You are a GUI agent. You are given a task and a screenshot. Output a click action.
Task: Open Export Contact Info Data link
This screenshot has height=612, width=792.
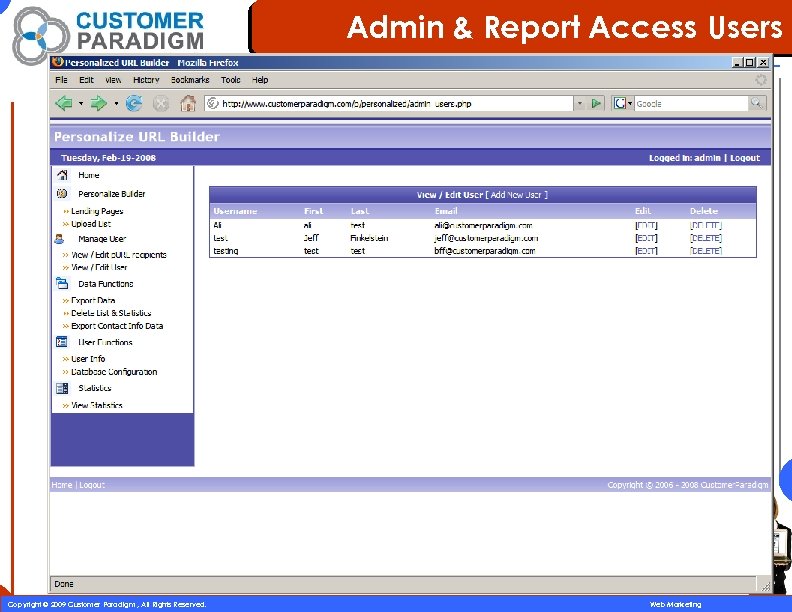117,326
